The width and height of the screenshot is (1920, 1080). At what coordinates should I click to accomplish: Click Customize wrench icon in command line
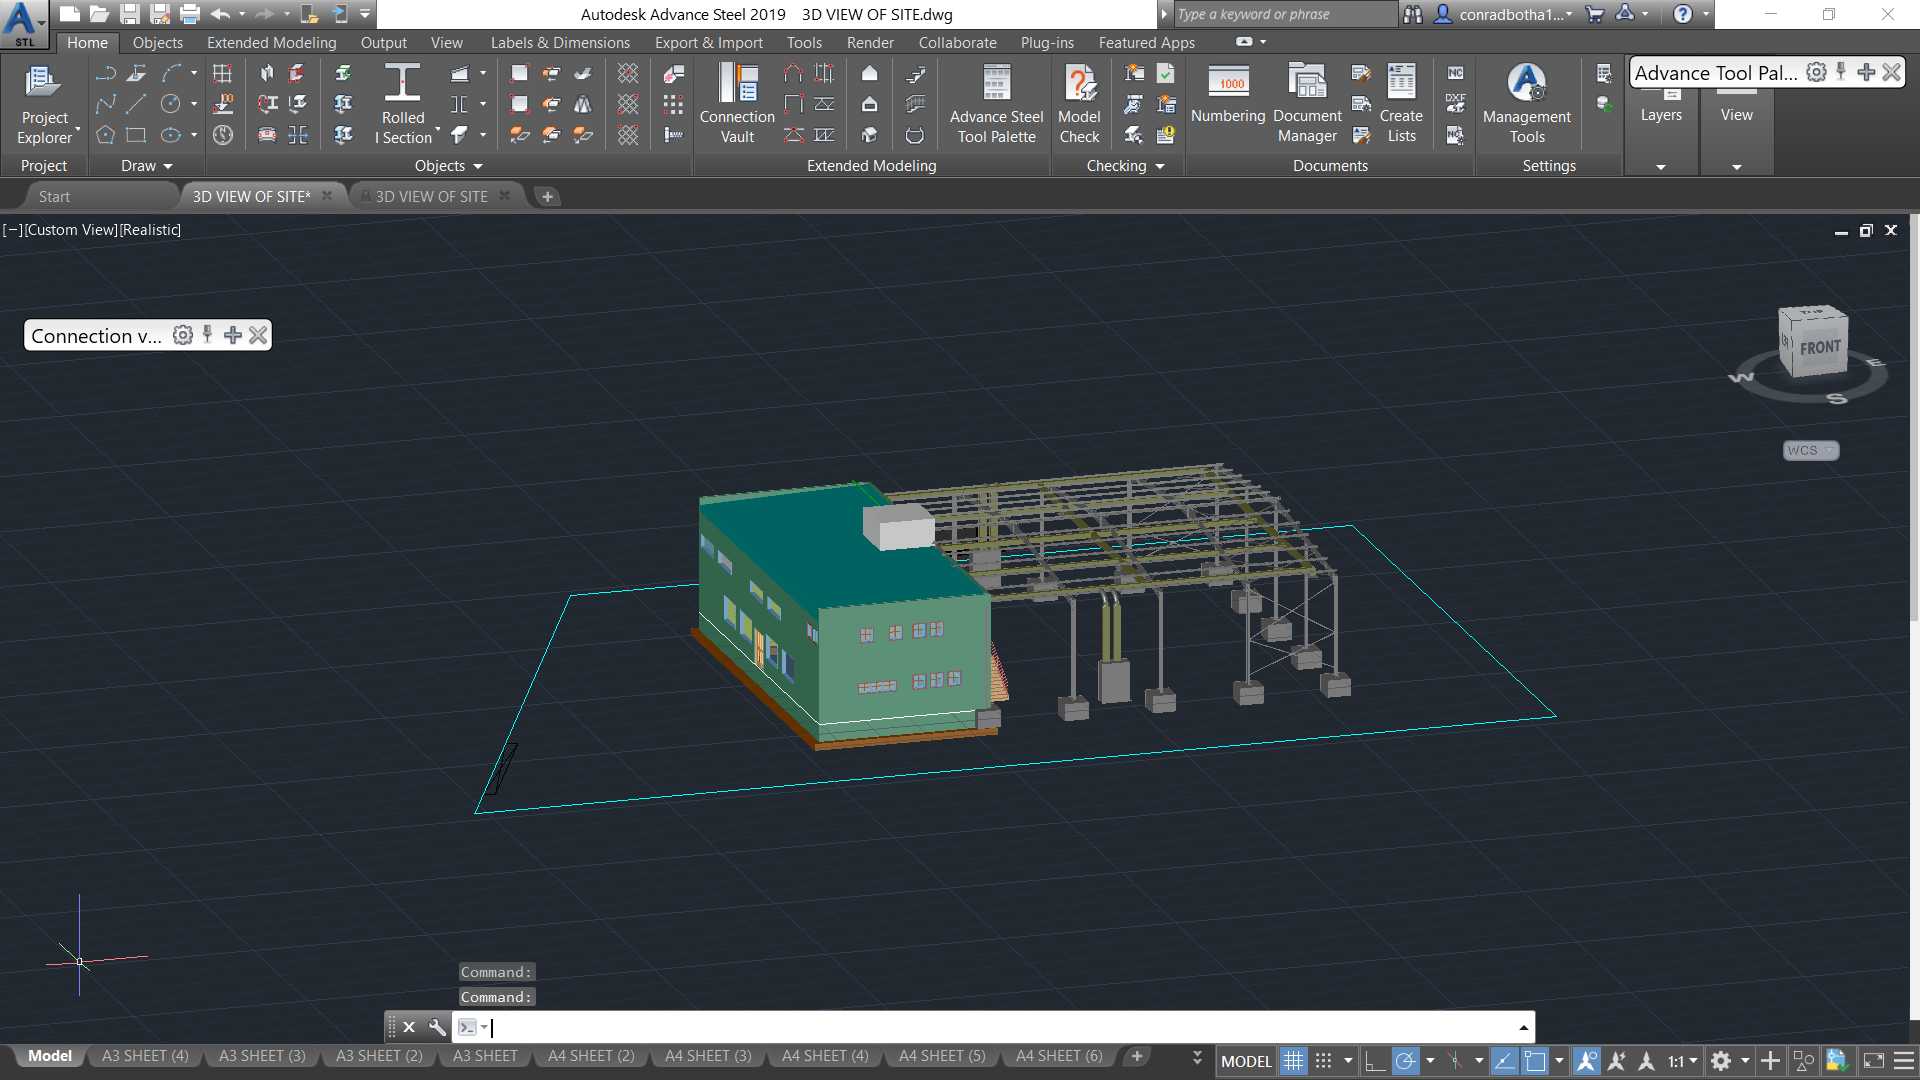click(x=437, y=1027)
